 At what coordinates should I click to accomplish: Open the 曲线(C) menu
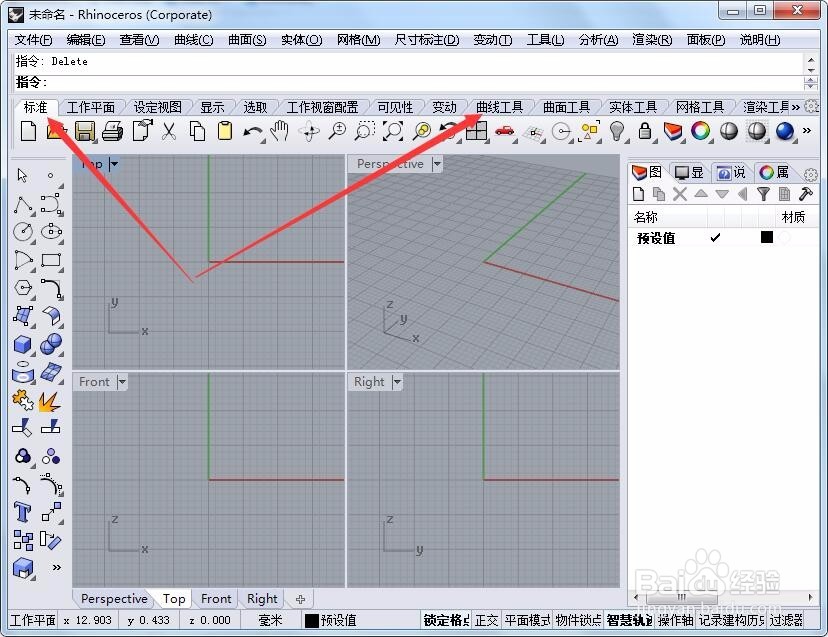point(193,40)
